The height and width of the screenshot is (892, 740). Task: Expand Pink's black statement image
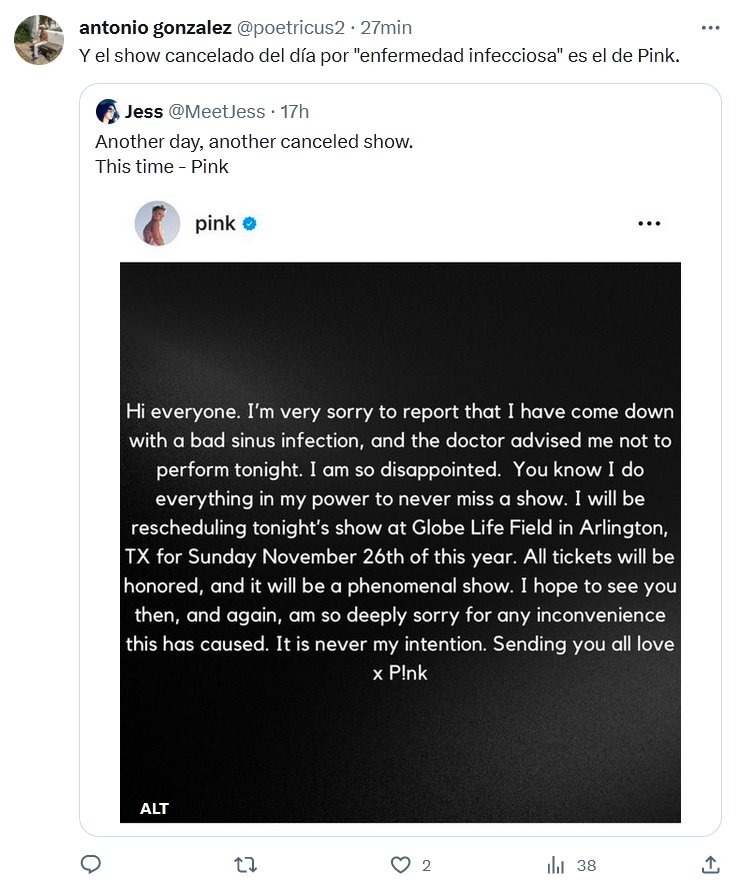pos(400,541)
